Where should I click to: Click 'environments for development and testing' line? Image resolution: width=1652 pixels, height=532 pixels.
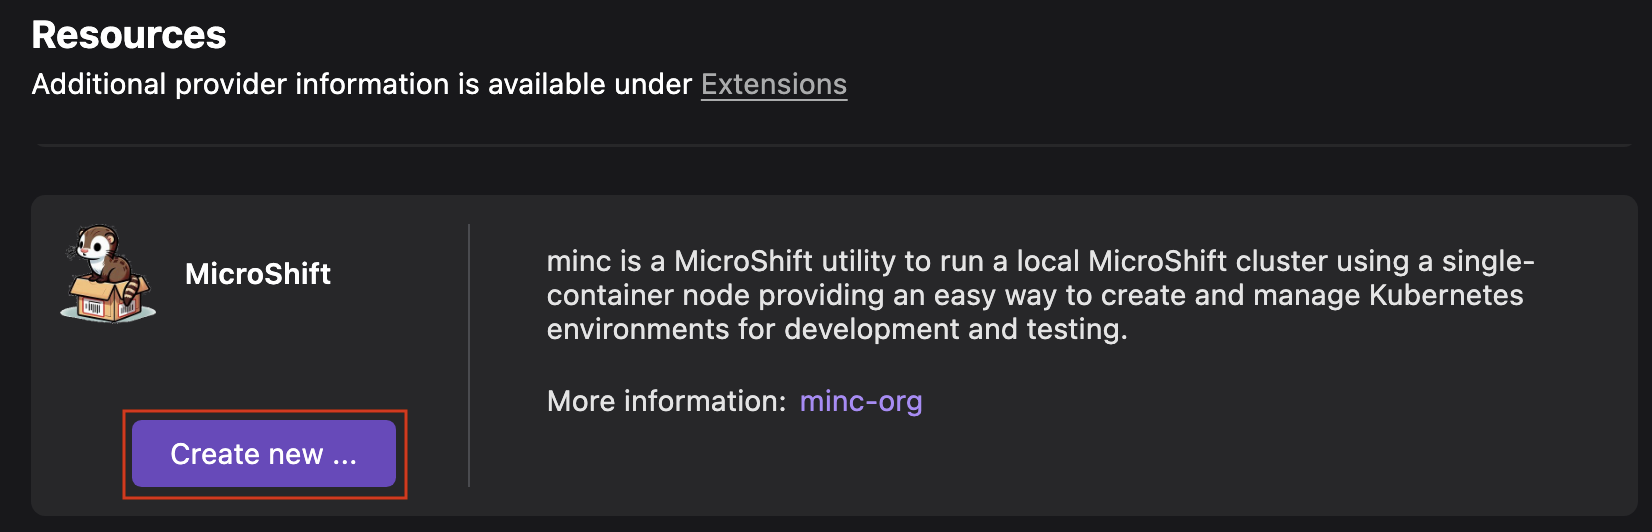(x=836, y=329)
